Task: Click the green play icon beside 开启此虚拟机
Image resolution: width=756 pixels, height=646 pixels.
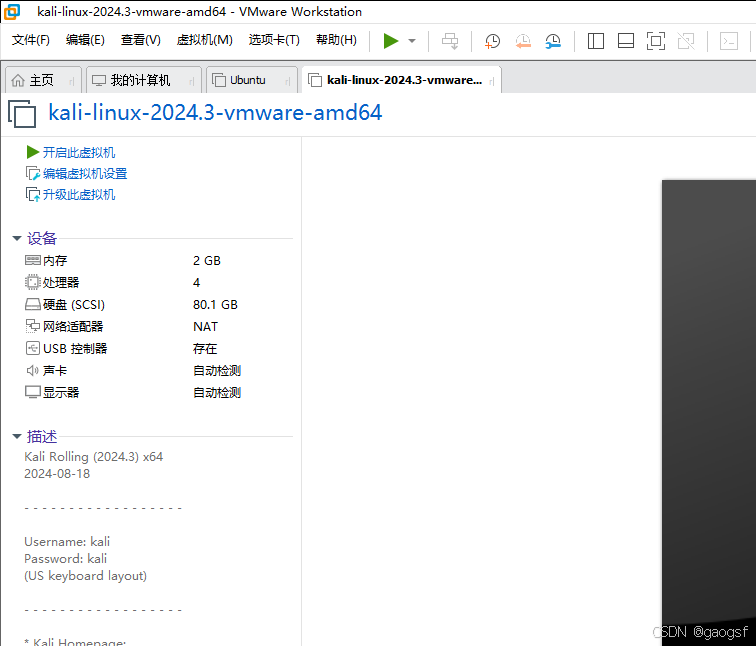Action: [x=32, y=152]
